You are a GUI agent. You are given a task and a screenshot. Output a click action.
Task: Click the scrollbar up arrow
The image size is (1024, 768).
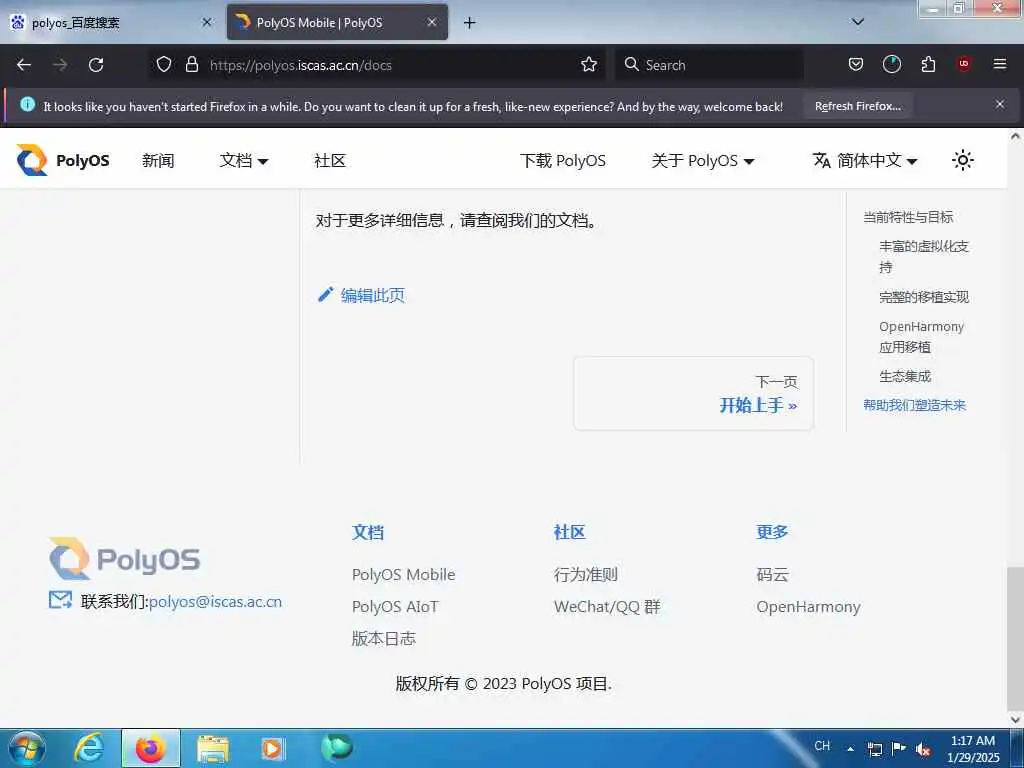tap(1015, 136)
